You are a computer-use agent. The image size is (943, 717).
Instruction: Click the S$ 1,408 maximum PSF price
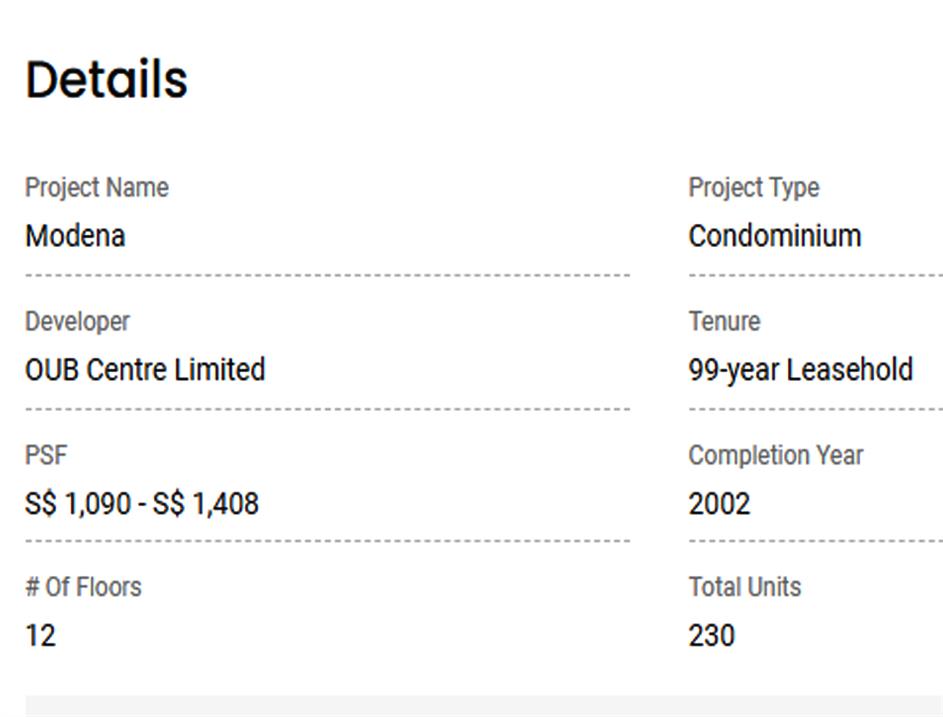tap(206, 504)
